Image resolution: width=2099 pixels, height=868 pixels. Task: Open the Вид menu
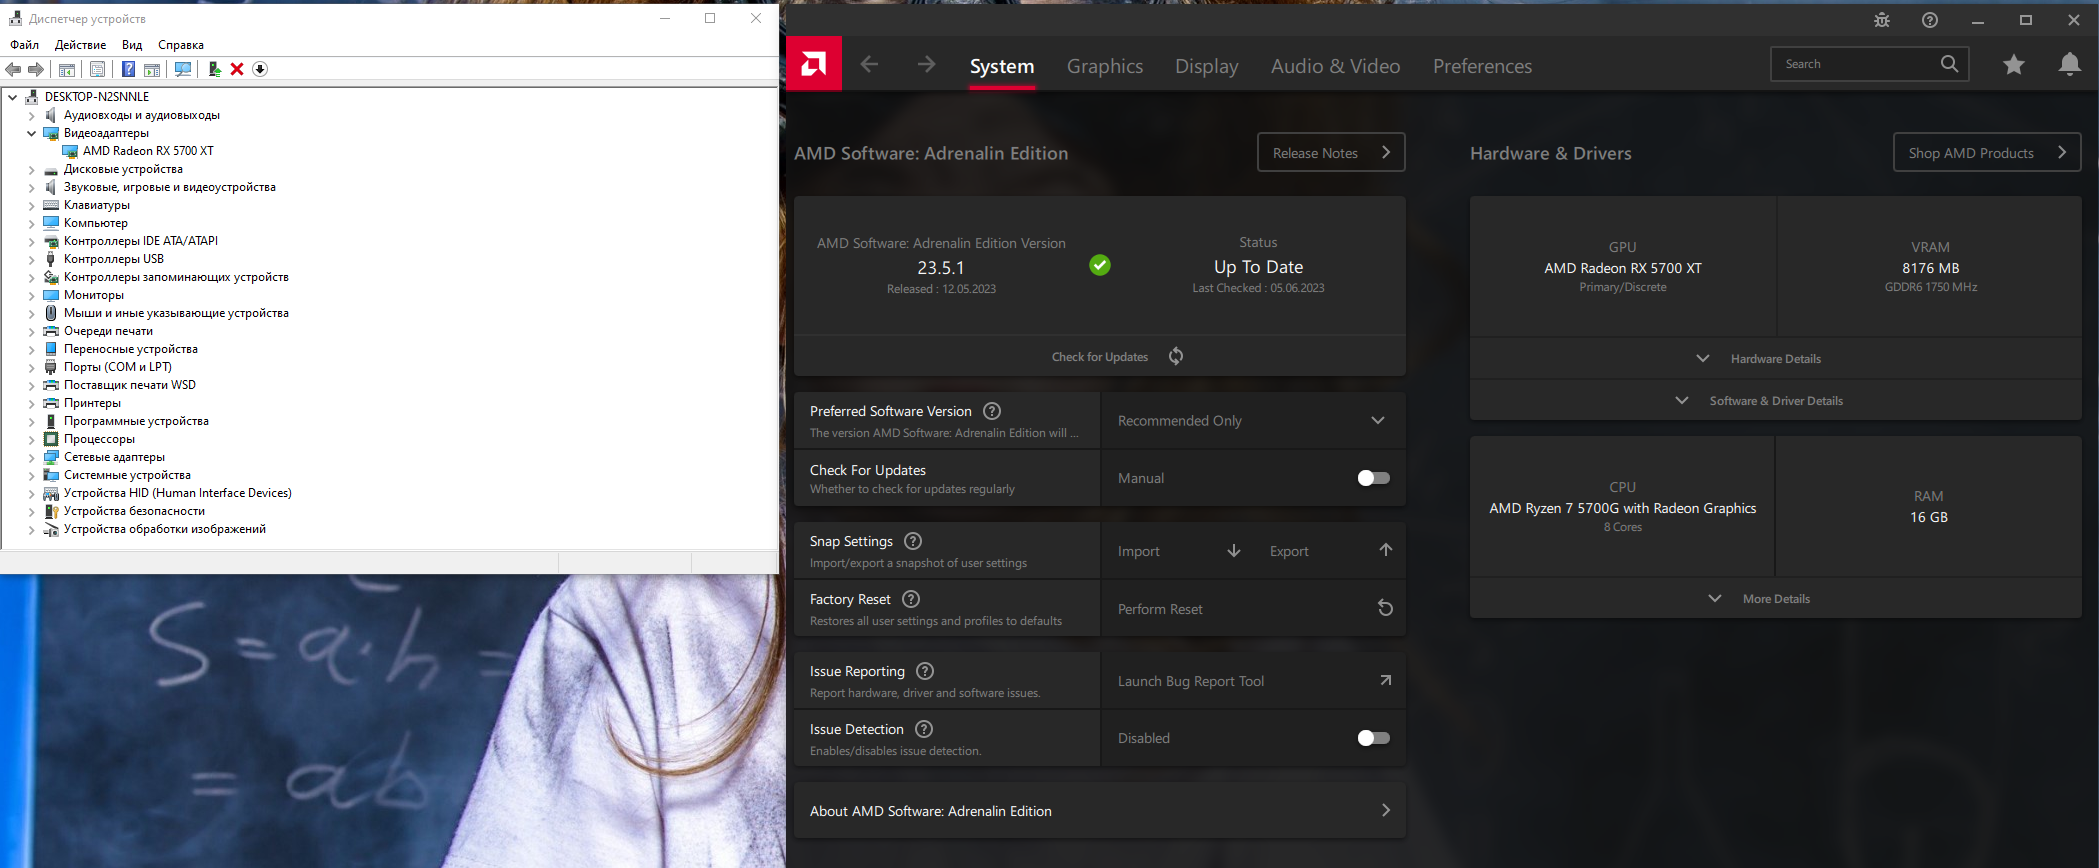(132, 45)
